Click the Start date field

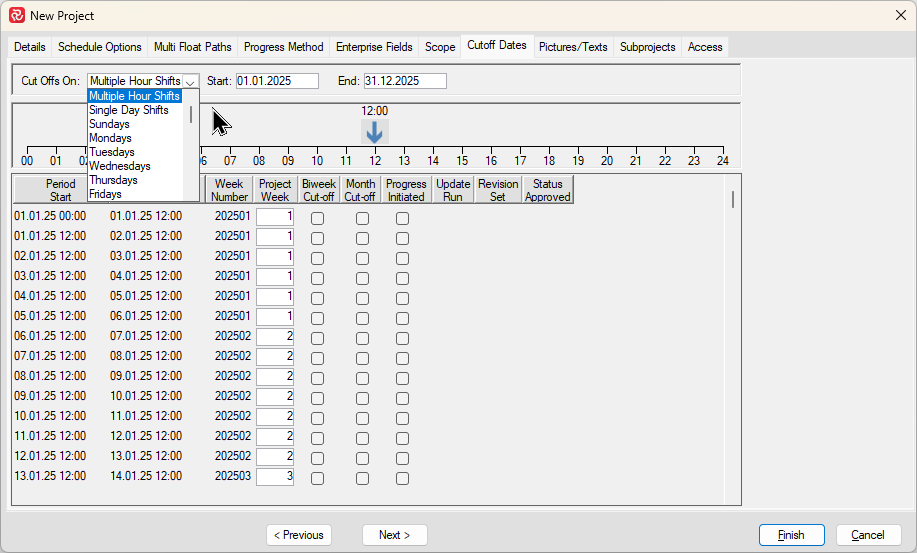click(x=277, y=81)
